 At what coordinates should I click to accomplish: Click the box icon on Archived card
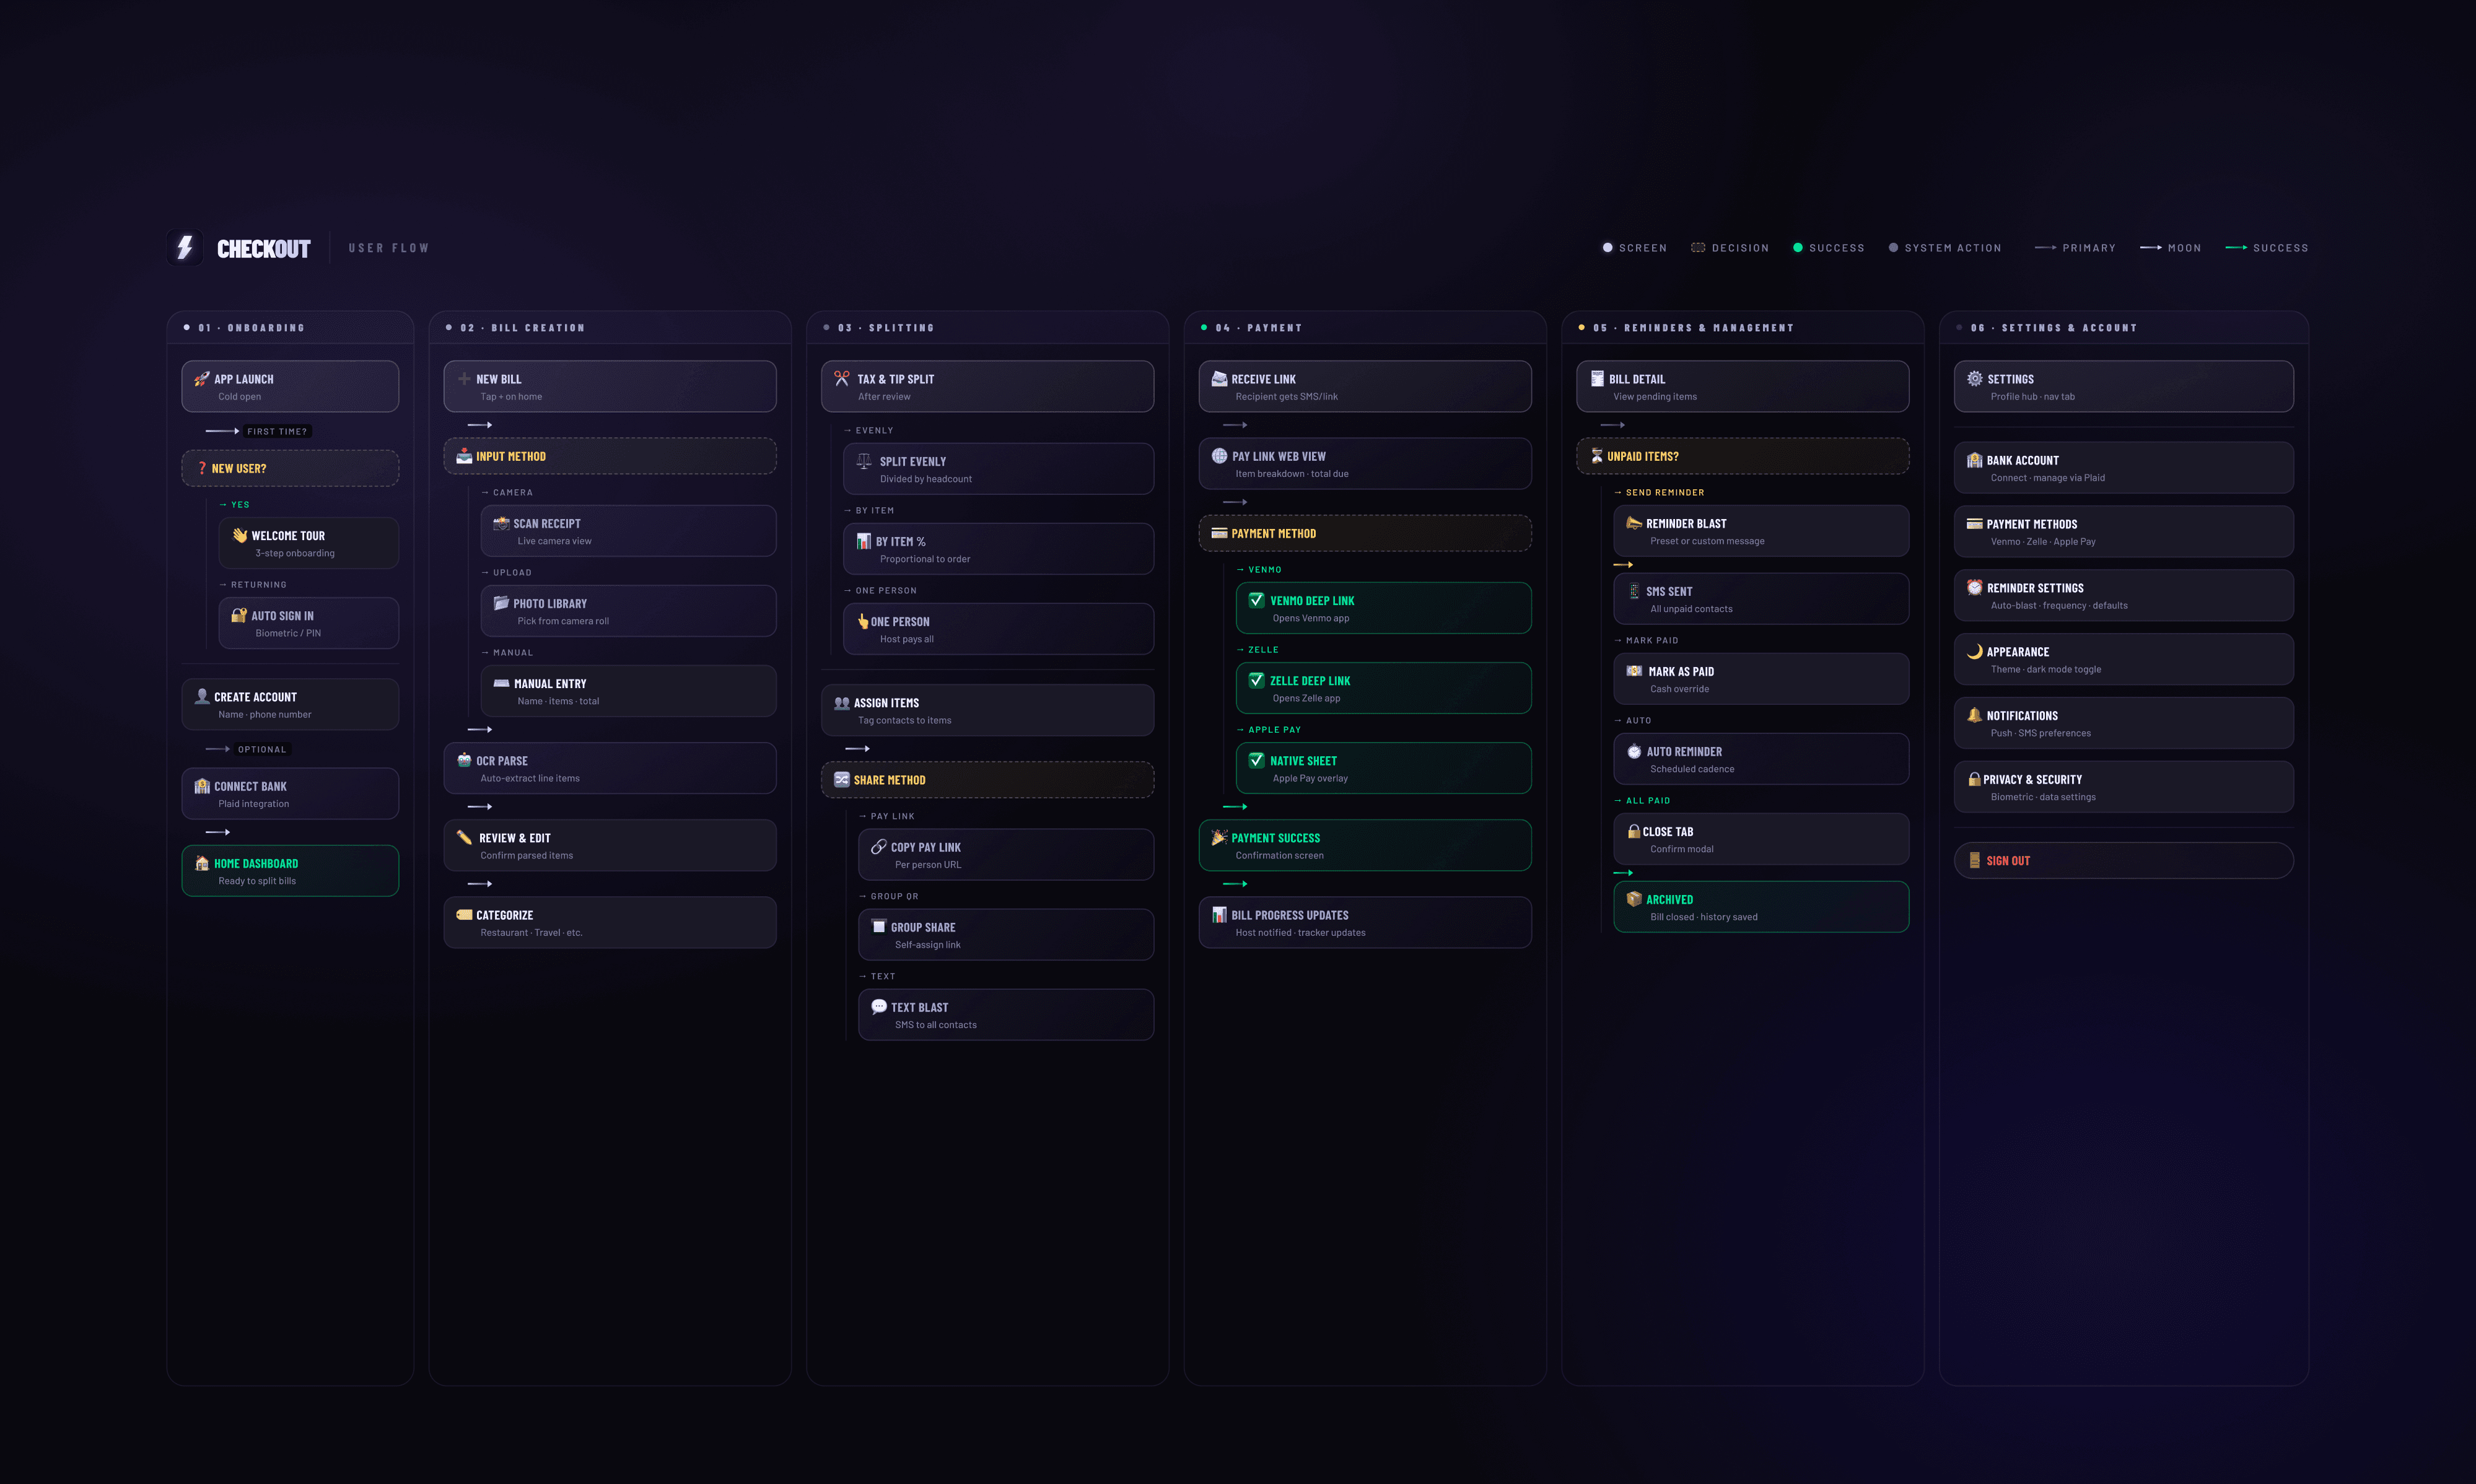click(1634, 899)
